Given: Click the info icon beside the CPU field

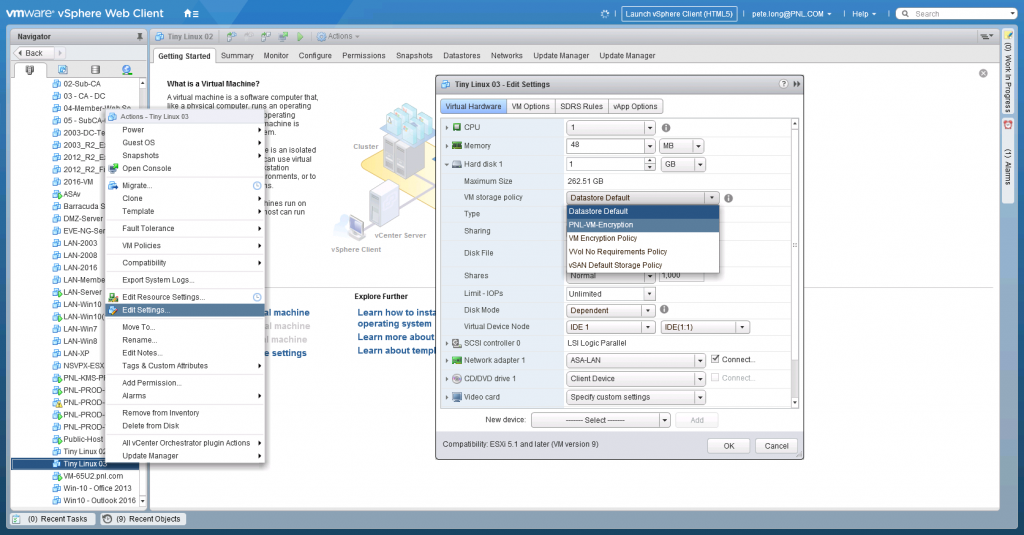Looking at the screenshot, I should tap(666, 128).
